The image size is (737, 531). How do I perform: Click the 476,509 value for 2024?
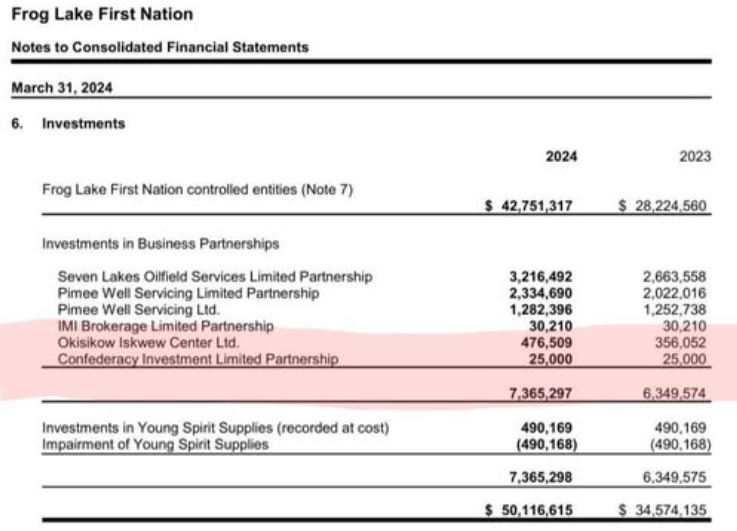(x=549, y=343)
